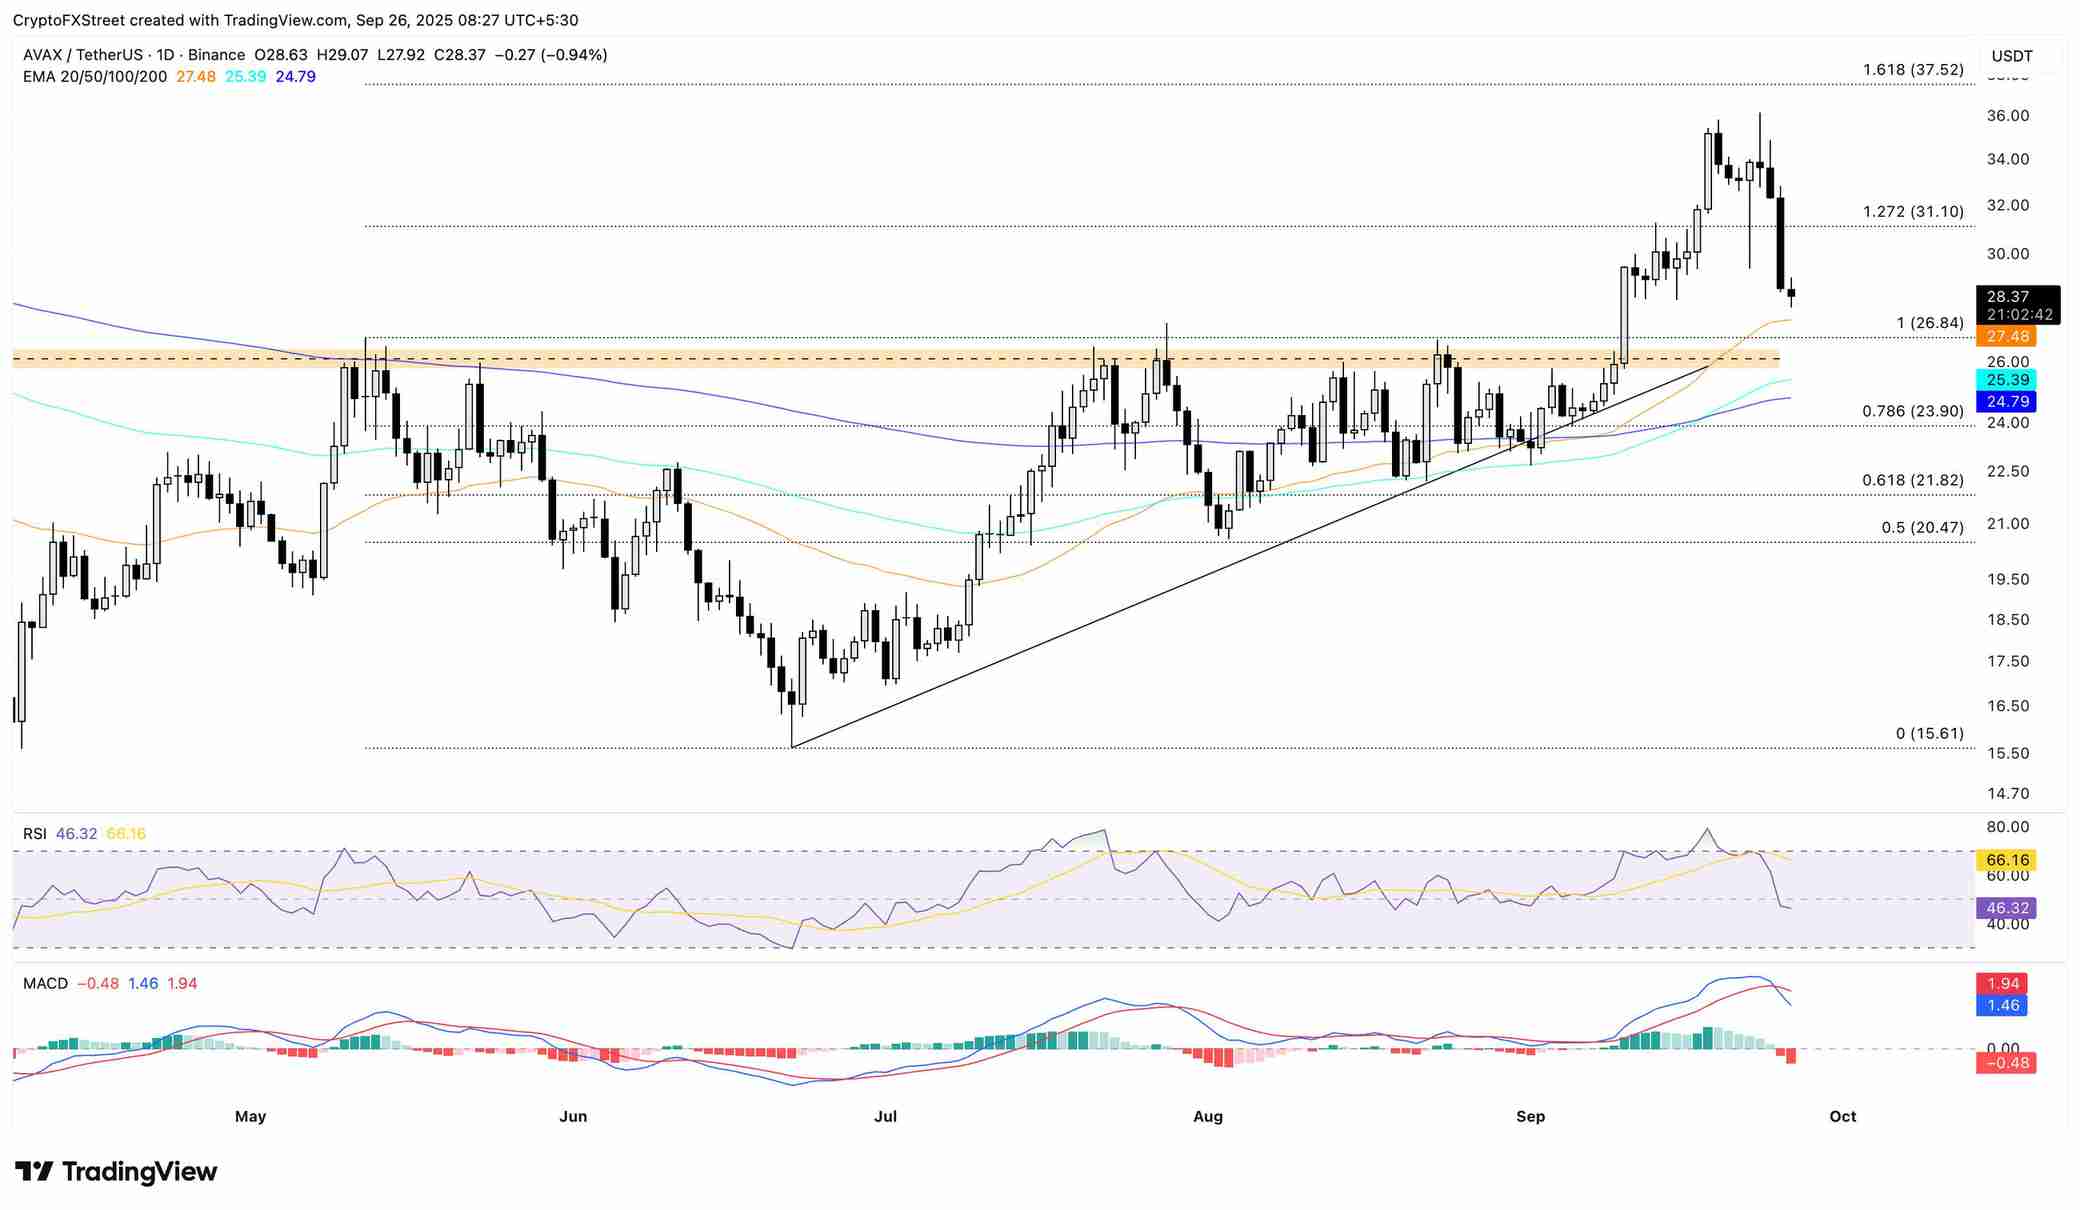Click the Jul label on time axis

(x=885, y=1117)
